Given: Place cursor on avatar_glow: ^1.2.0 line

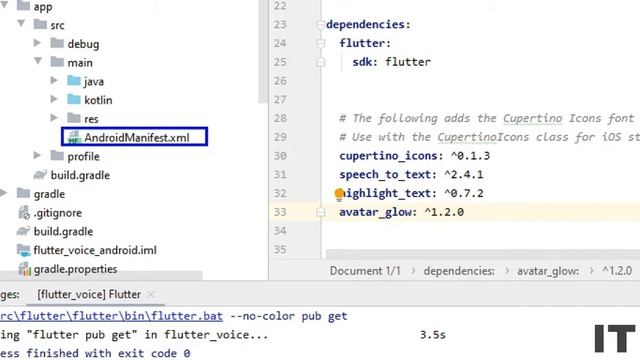Looking at the screenshot, I should 401,212.
